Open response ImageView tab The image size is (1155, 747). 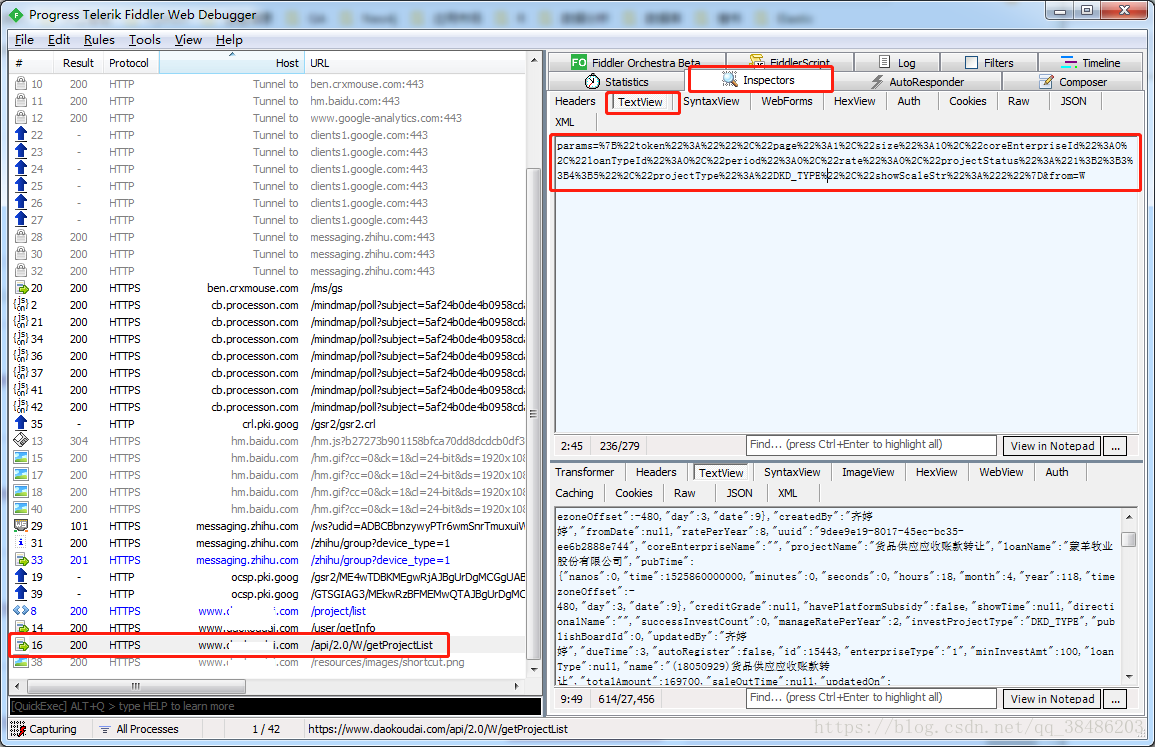868,472
